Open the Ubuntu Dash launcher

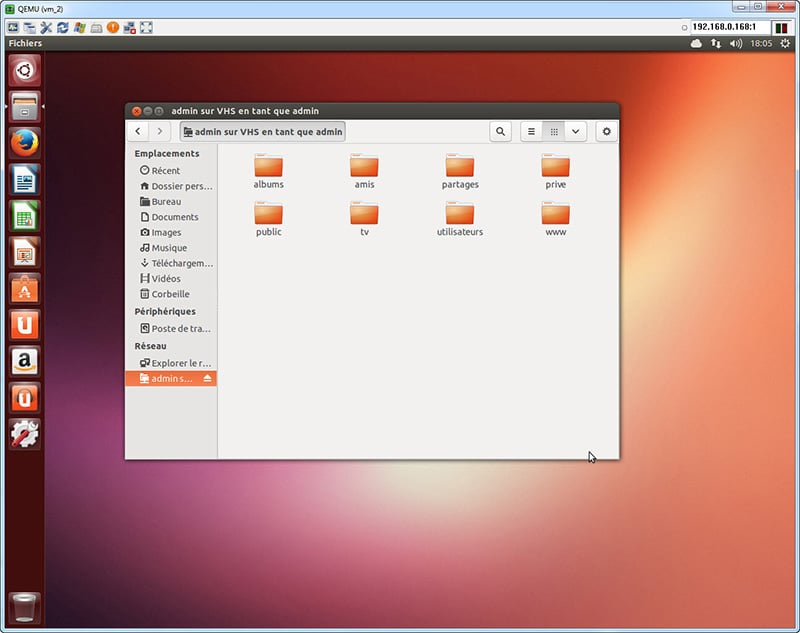pos(24,70)
